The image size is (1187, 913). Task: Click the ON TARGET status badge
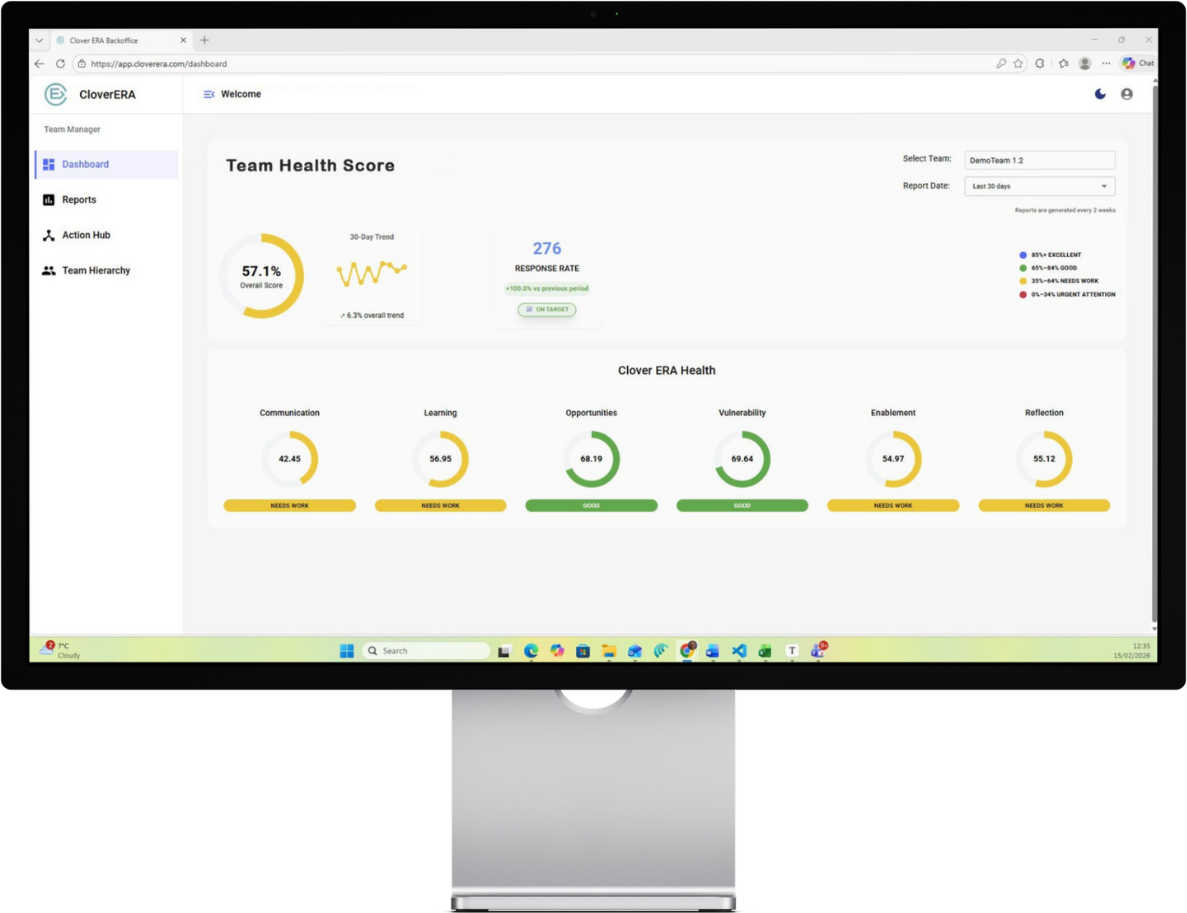(546, 310)
